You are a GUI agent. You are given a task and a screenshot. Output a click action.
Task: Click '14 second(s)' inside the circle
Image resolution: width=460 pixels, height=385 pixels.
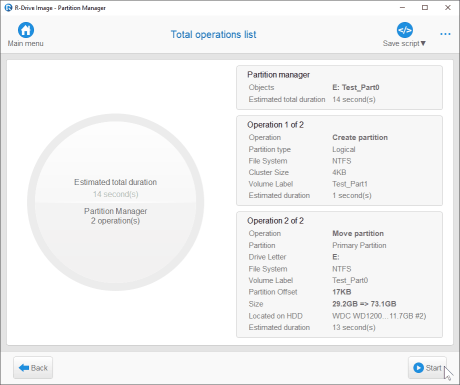[x=115, y=194]
